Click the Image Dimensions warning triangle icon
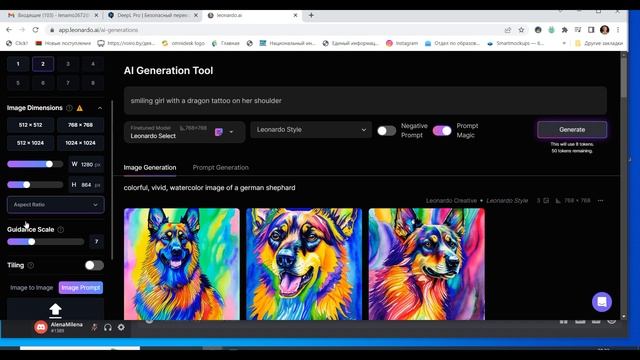 click(80, 108)
